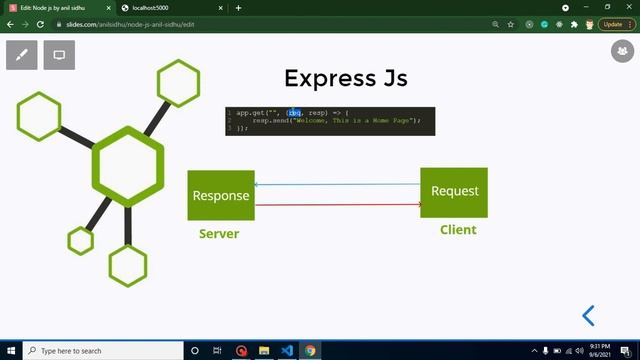The width and height of the screenshot is (640, 360).
Task: Click the Type here to search box
Action: click(103, 351)
